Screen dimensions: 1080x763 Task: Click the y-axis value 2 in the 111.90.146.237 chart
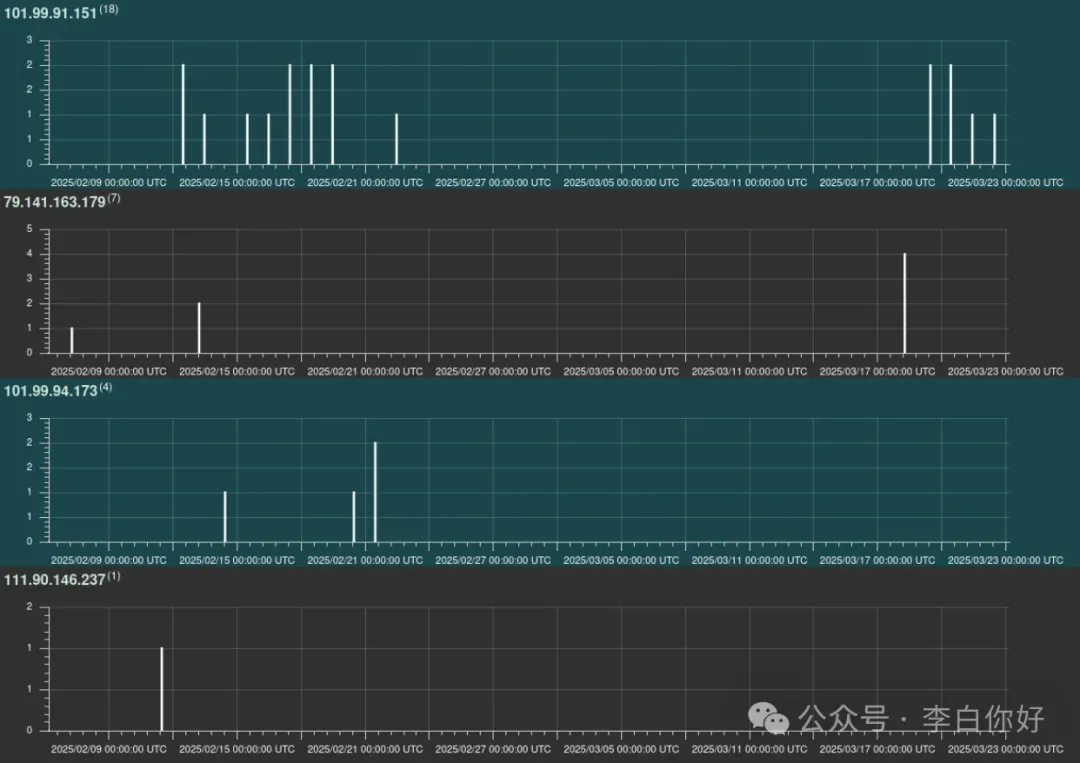pos(29,606)
